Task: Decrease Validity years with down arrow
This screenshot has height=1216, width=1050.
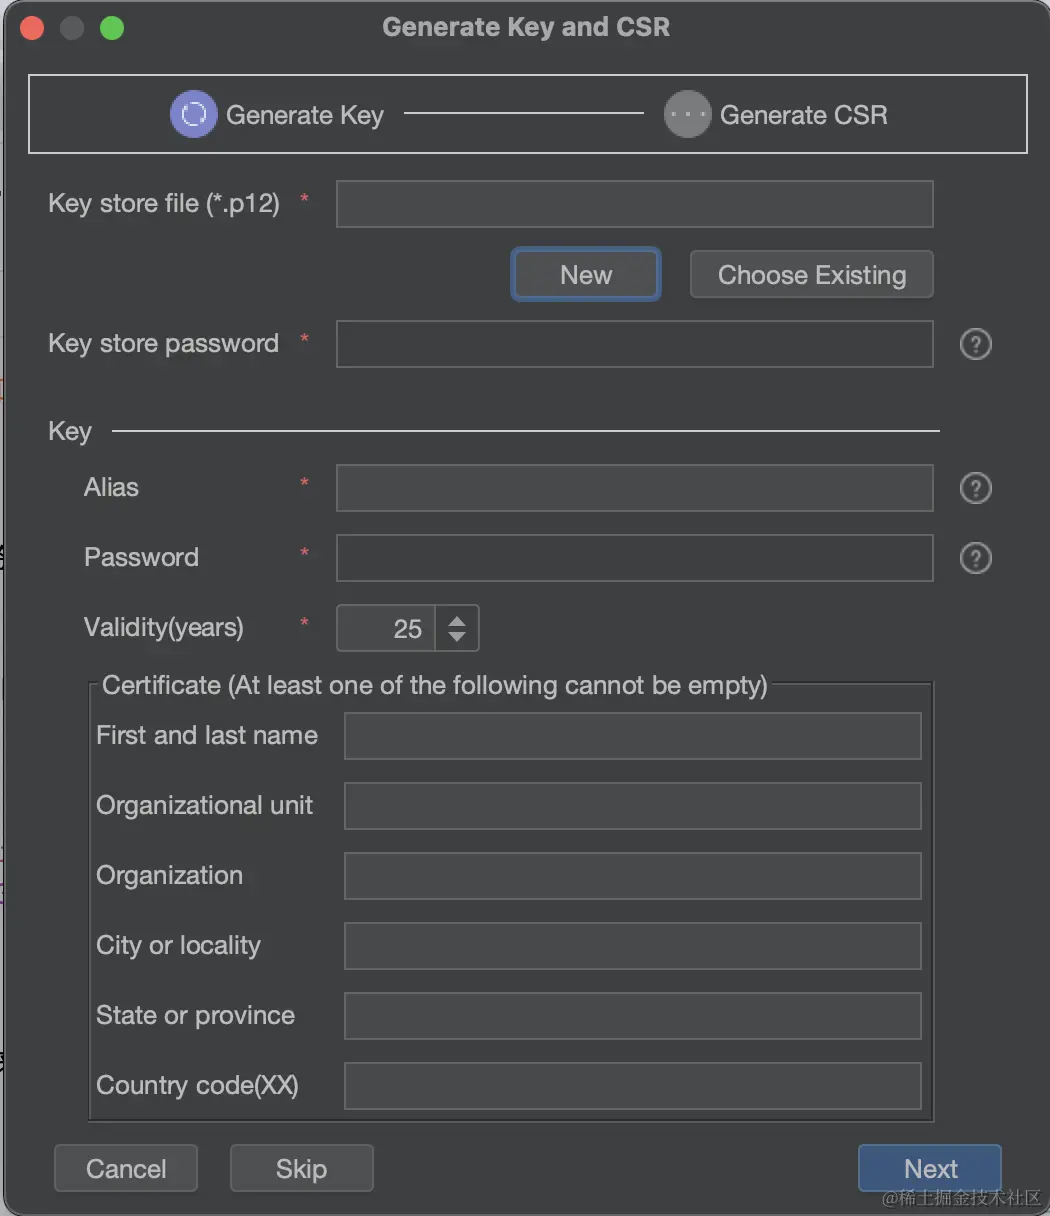Action: [457, 636]
